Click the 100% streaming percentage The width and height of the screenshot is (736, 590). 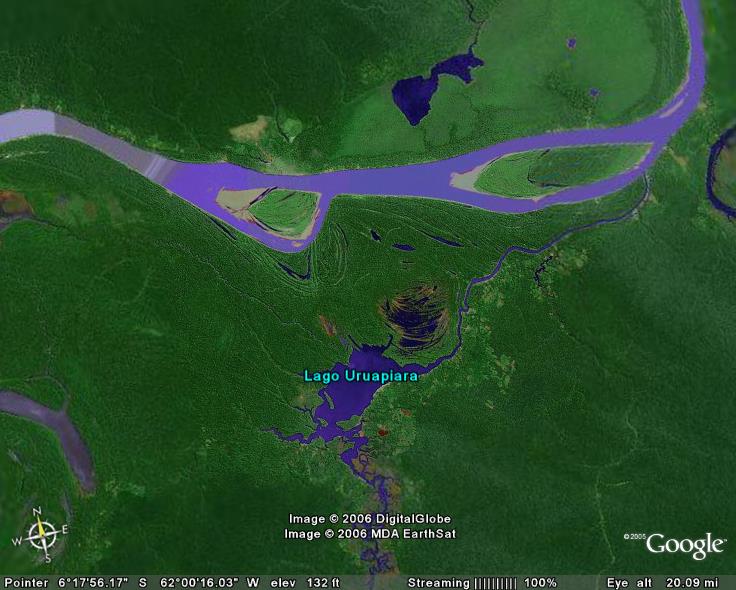pyautogui.click(x=540, y=583)
